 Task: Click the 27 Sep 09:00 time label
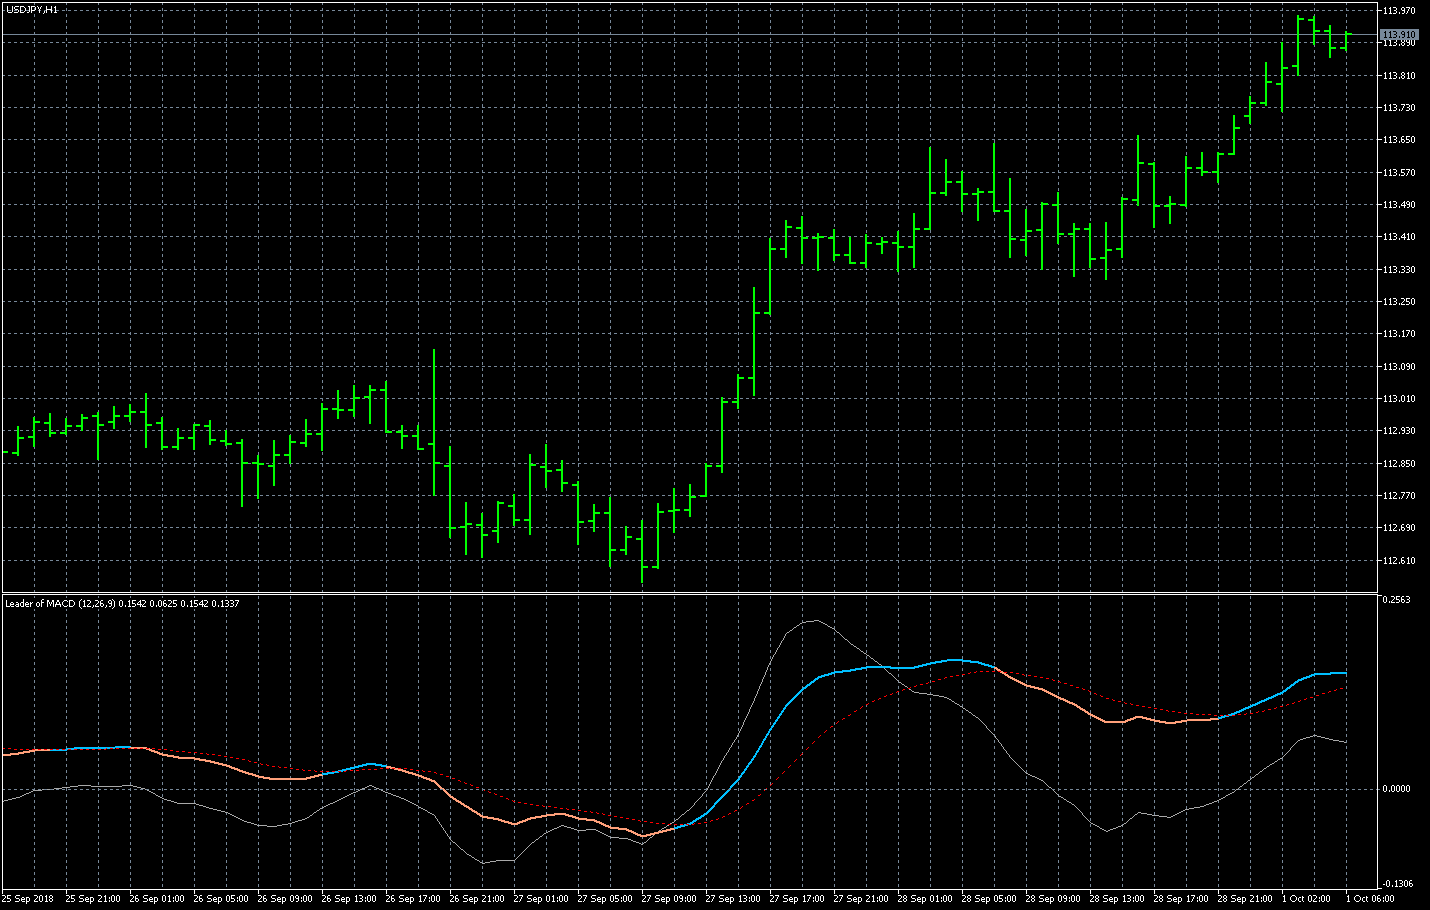pyautogui.click(x=668, y=899)
